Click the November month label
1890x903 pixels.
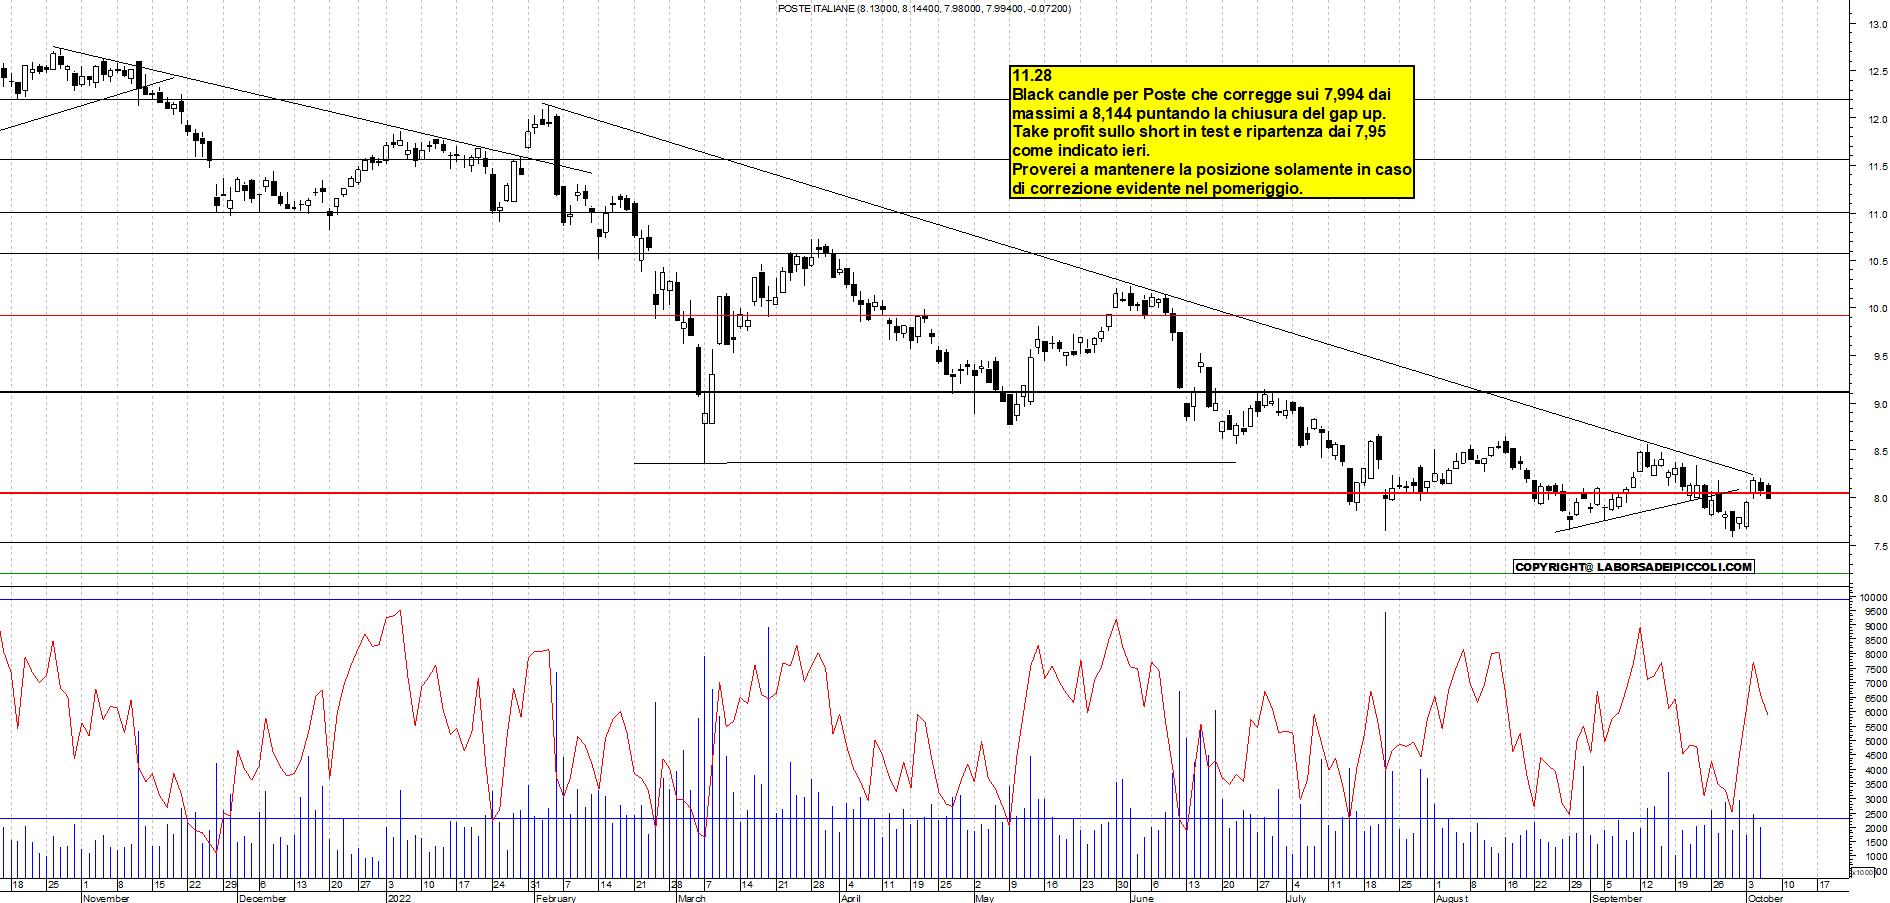pos(106,898)
